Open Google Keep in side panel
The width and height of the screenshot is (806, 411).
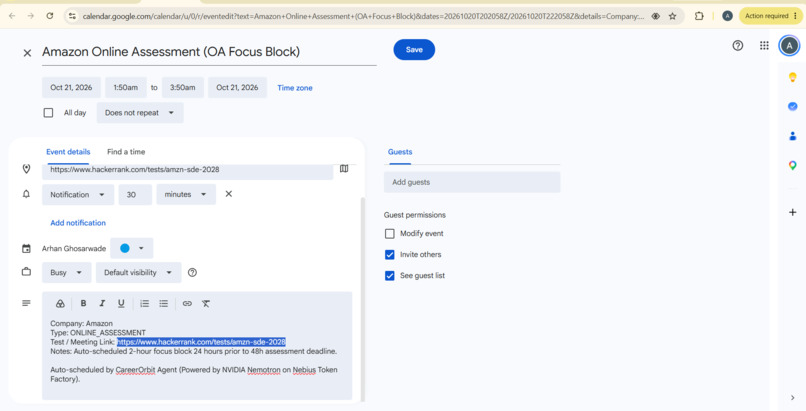tap(793, 77)
